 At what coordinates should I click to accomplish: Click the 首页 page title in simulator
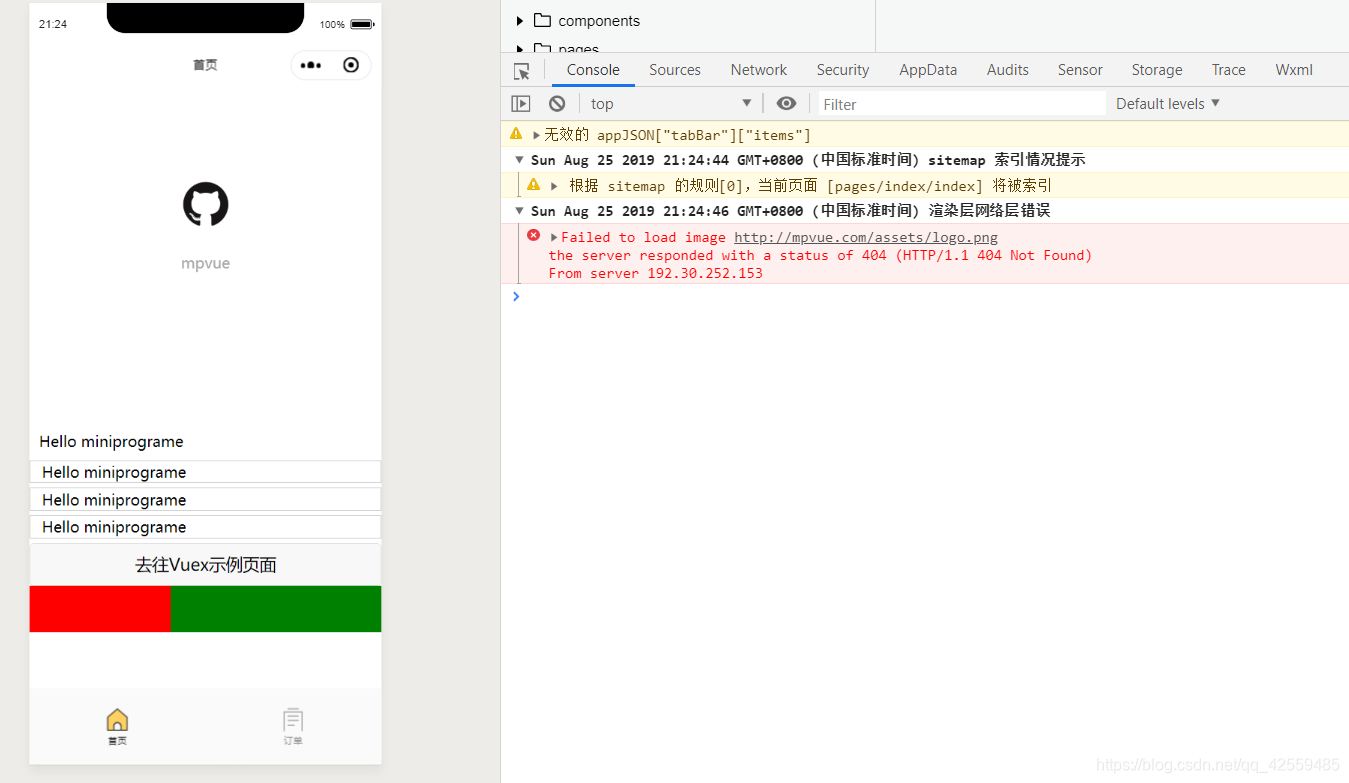tap(205, 65)
